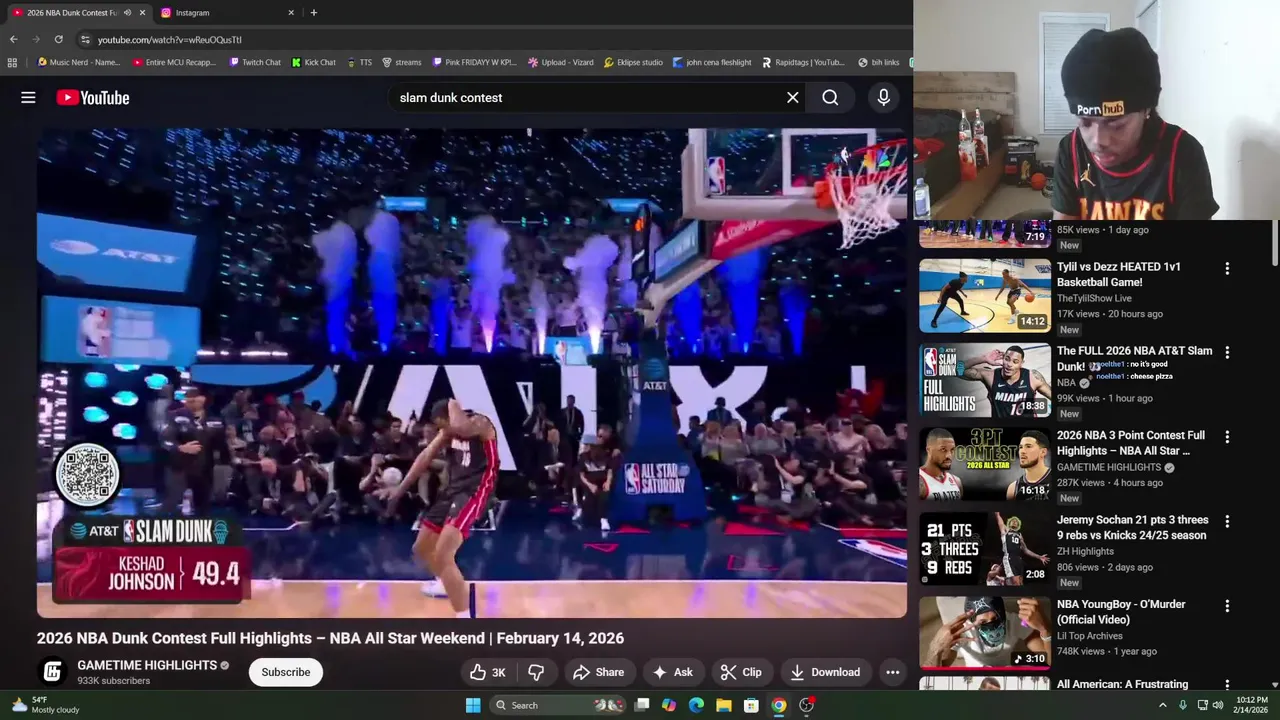The height and width of the screenshot is (720, 1280).
Task: Click the video player area
Action: tap(472, 372)
